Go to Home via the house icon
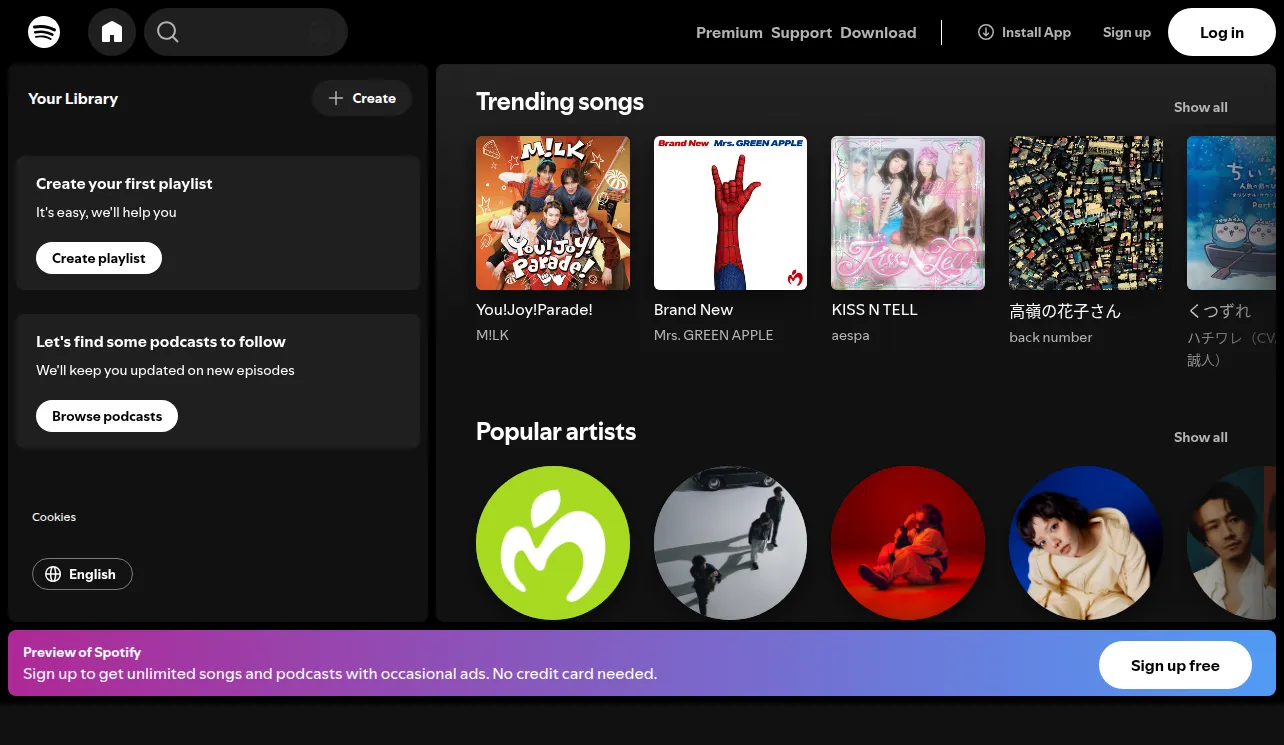Image resolution: width=1284 pixels, height=745 pixels. click(x=112, y=32)
